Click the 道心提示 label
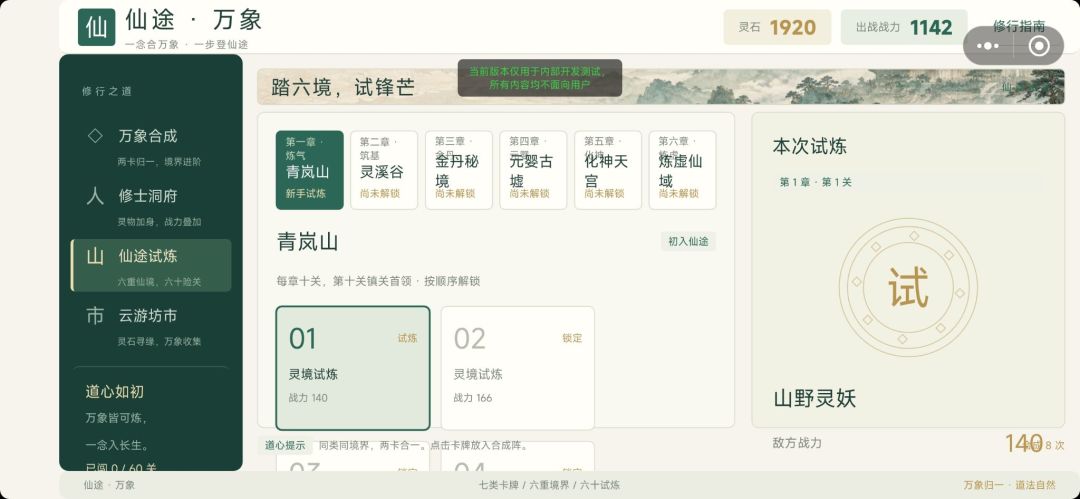The image size is (1080, 499). click(285, 445)
